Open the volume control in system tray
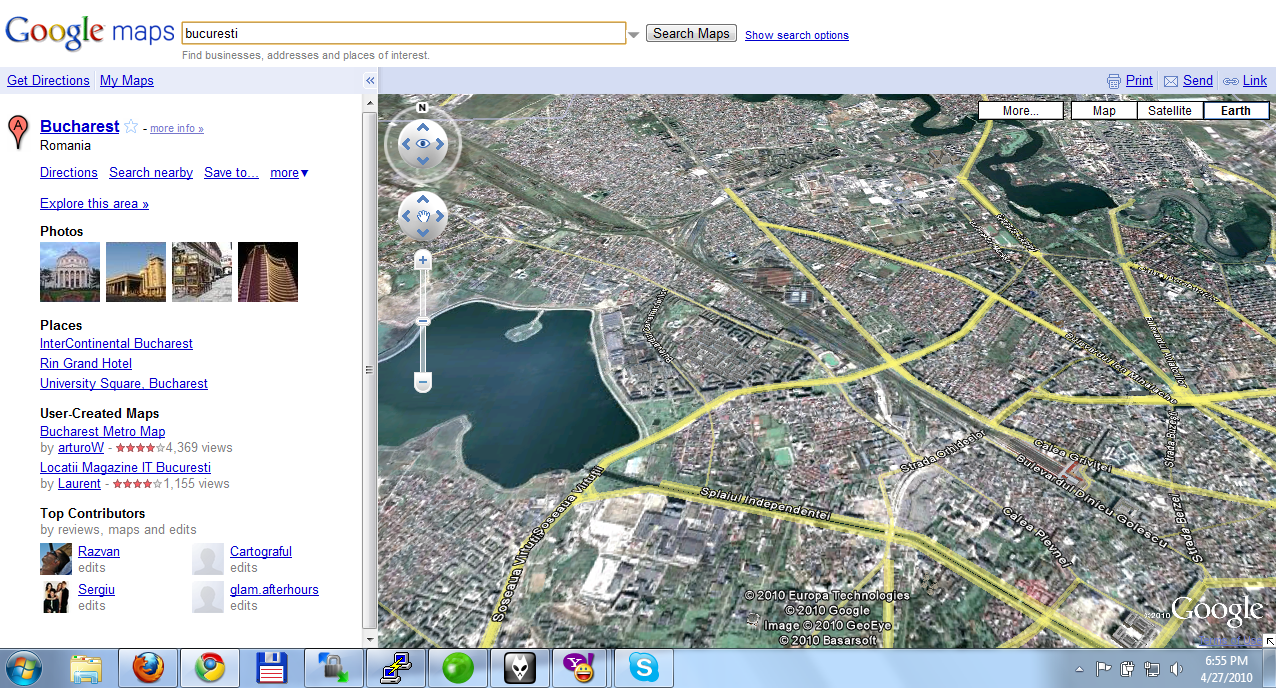Screen dimensions: 1276x688 coord(1176,669)
